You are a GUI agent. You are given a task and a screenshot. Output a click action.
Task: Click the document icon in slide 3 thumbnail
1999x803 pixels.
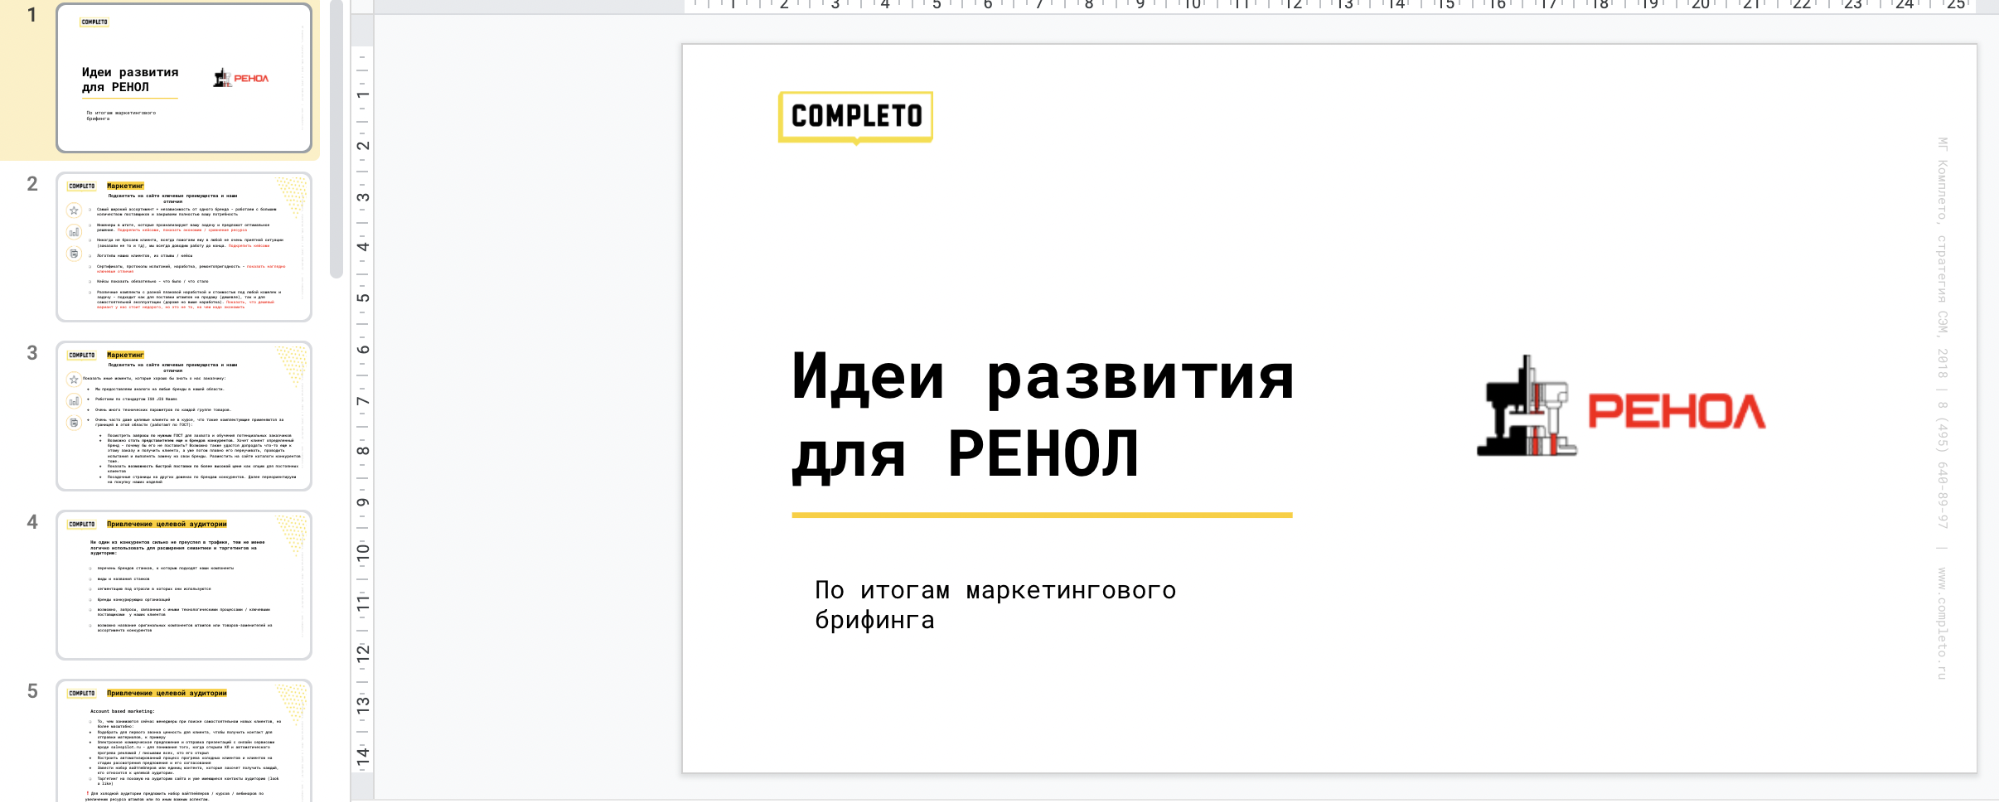tap(74, 422)
